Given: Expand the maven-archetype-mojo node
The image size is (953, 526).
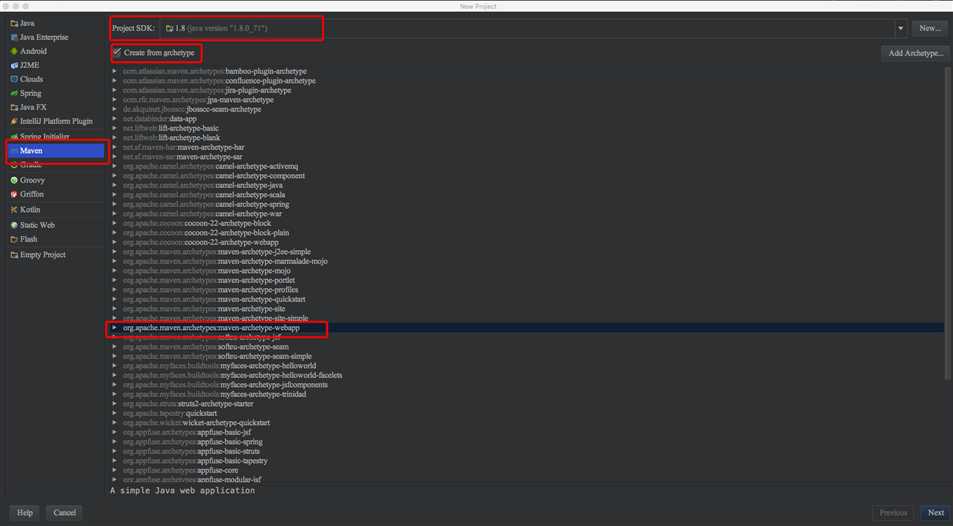Looking at the screenshot, I should tap(114, 271).
